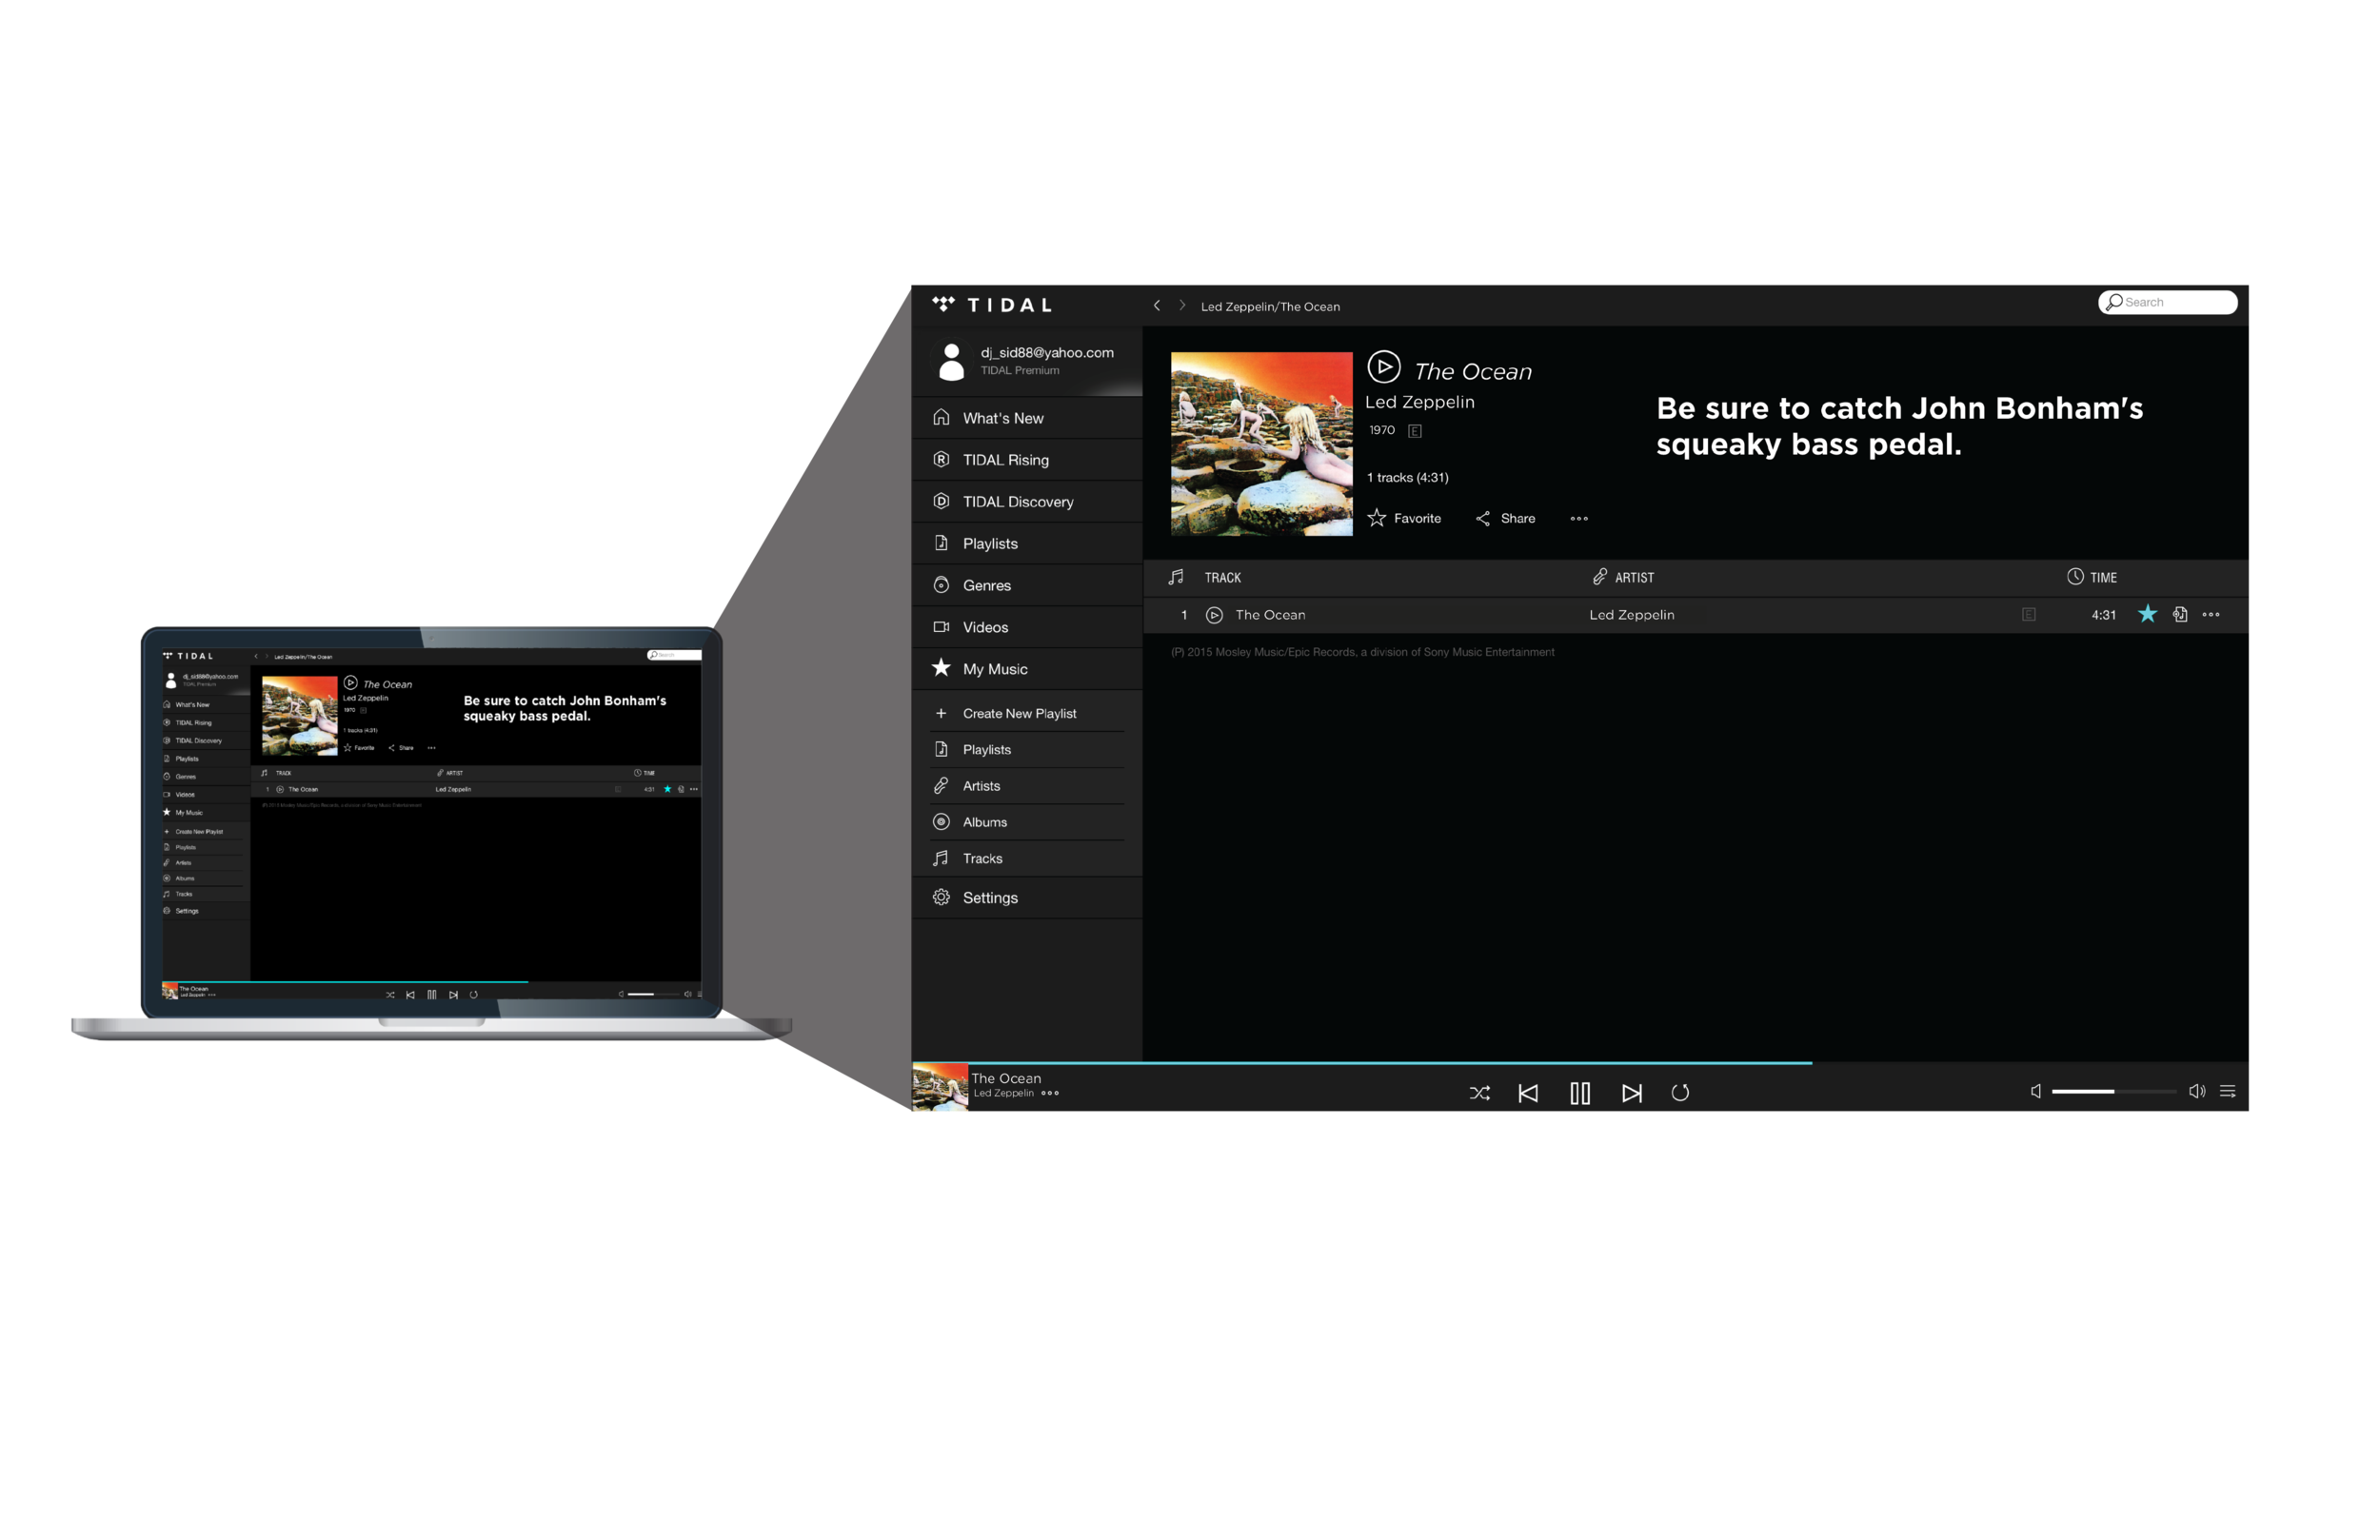Open the play queue icon, enlarged player bar
This screenshot has height=1540, width=2380.
point(2228,1092)
